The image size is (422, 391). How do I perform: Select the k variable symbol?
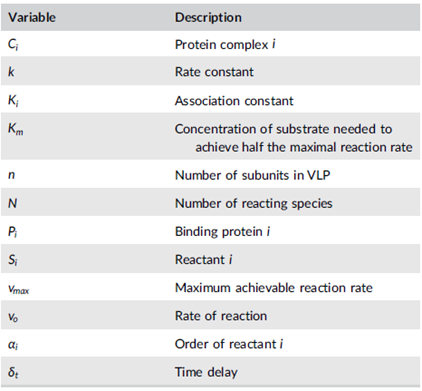(11, 72)
